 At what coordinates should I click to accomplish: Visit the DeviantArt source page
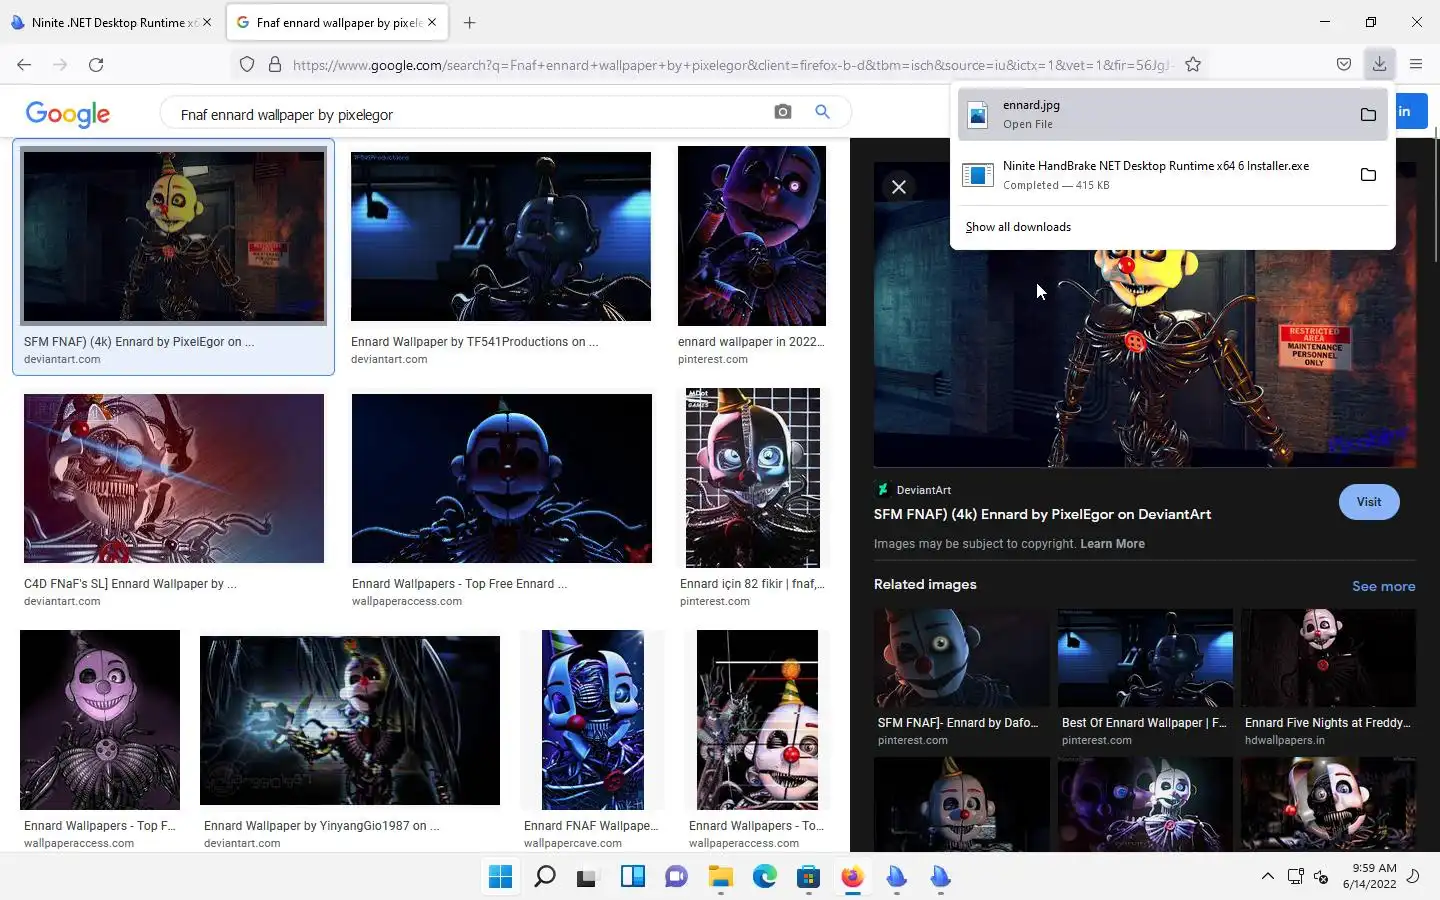tap(1369, 502)
